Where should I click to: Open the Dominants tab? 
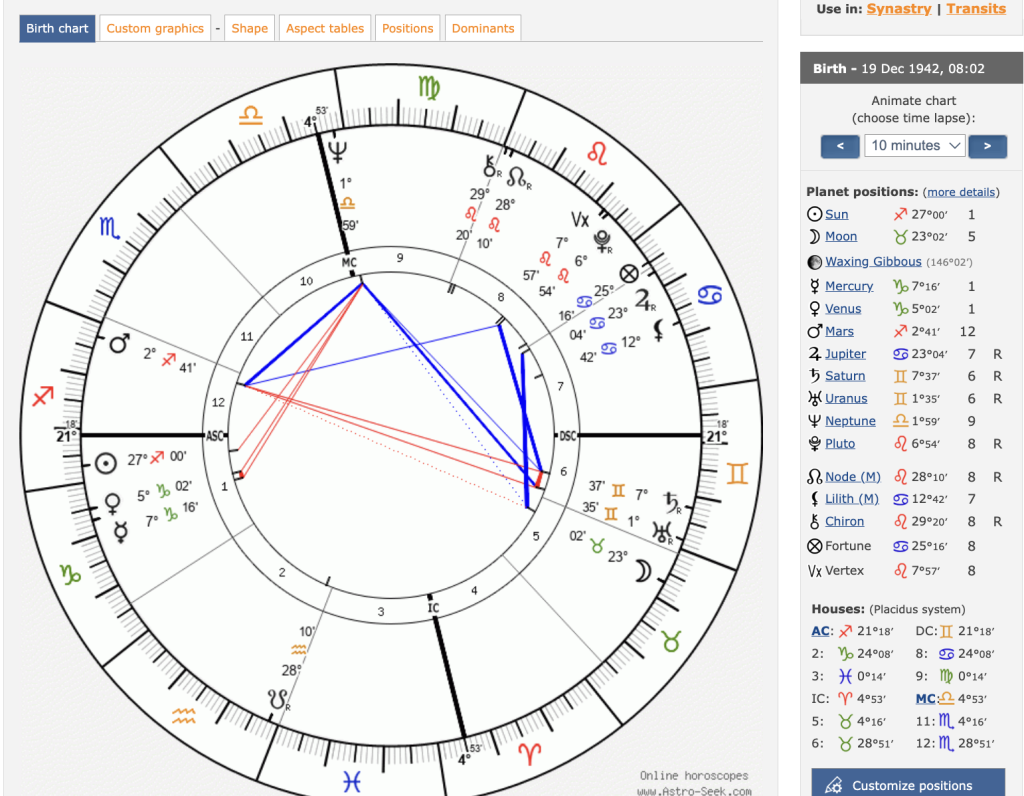(x=482, y=28)
